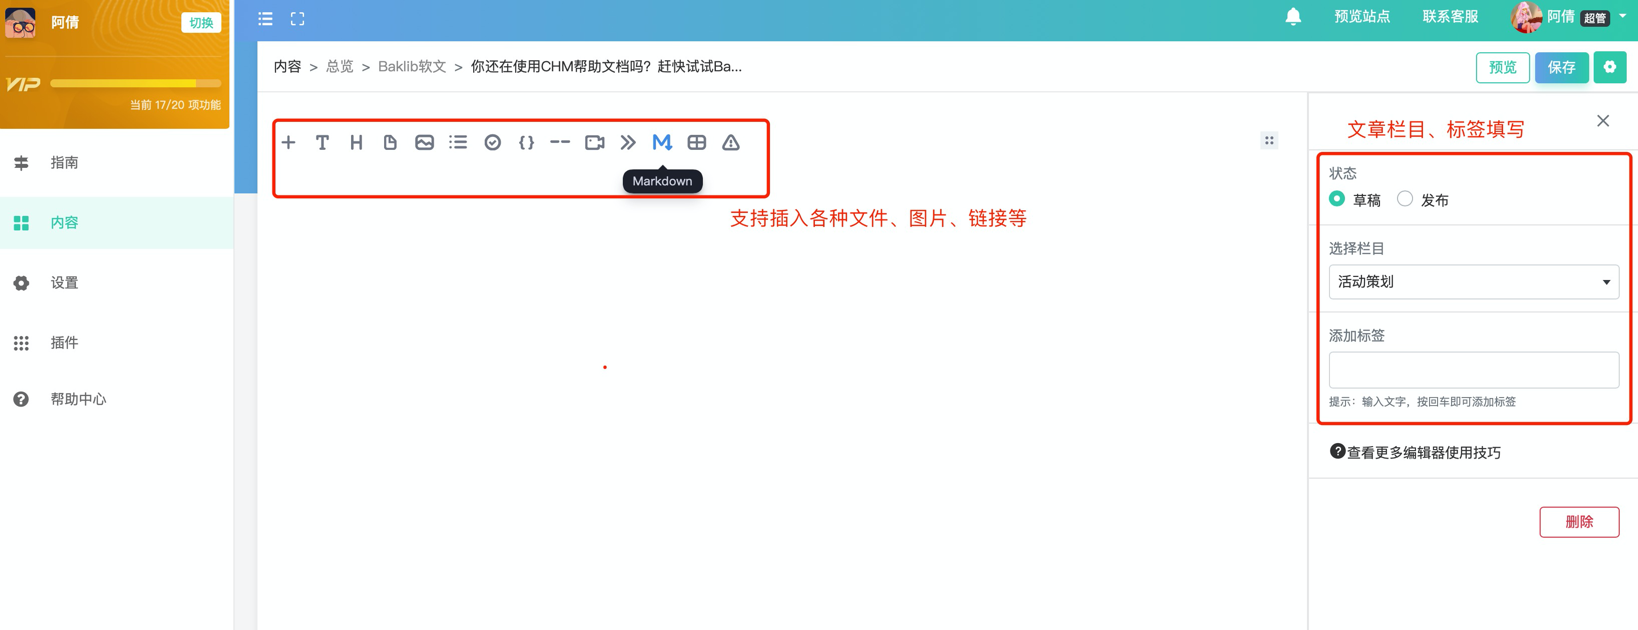Click the 超管 badge next to username
The width and height of the screenshot is (1638, 630).
[x=1595, y=18]
